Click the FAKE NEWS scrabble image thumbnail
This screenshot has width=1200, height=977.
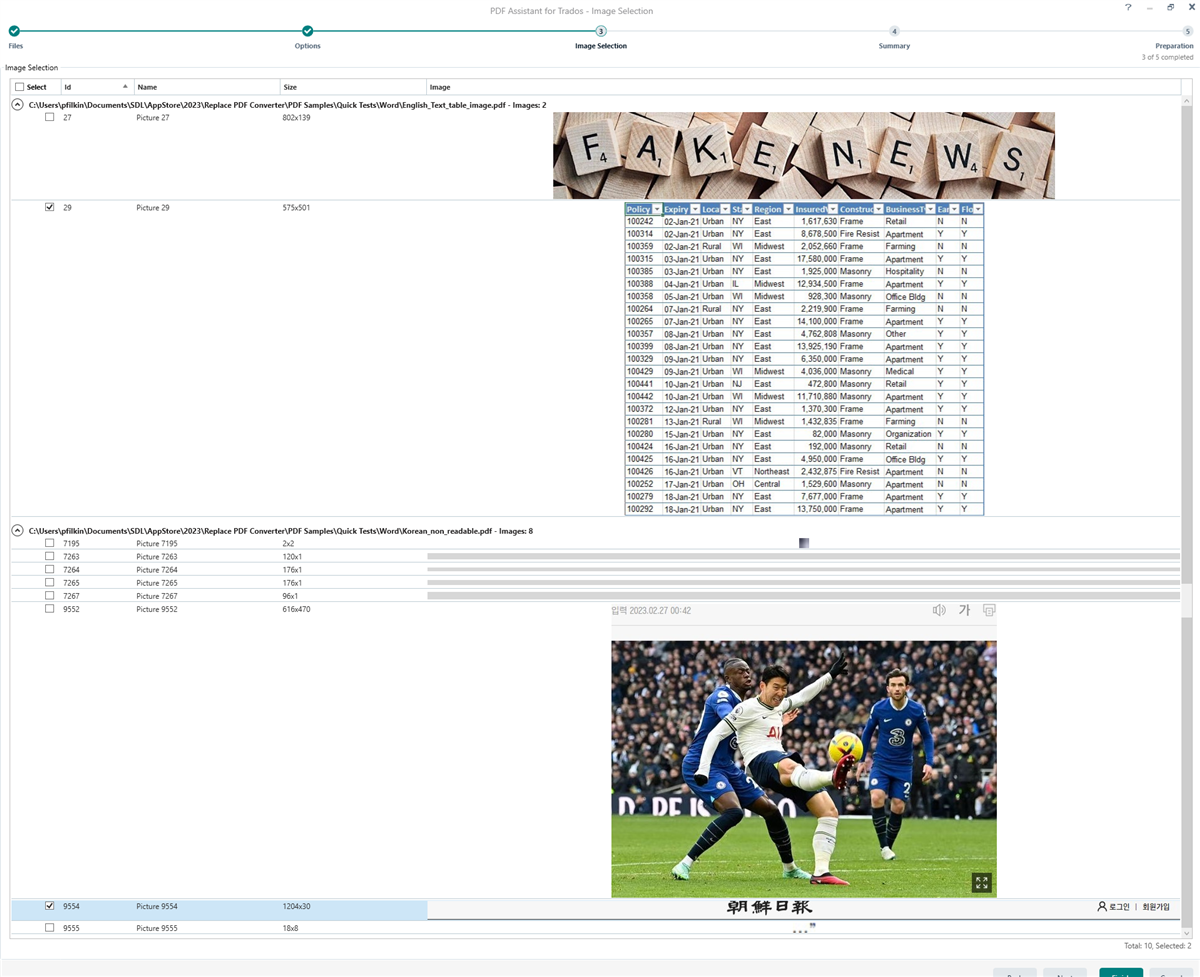point(804,155)
